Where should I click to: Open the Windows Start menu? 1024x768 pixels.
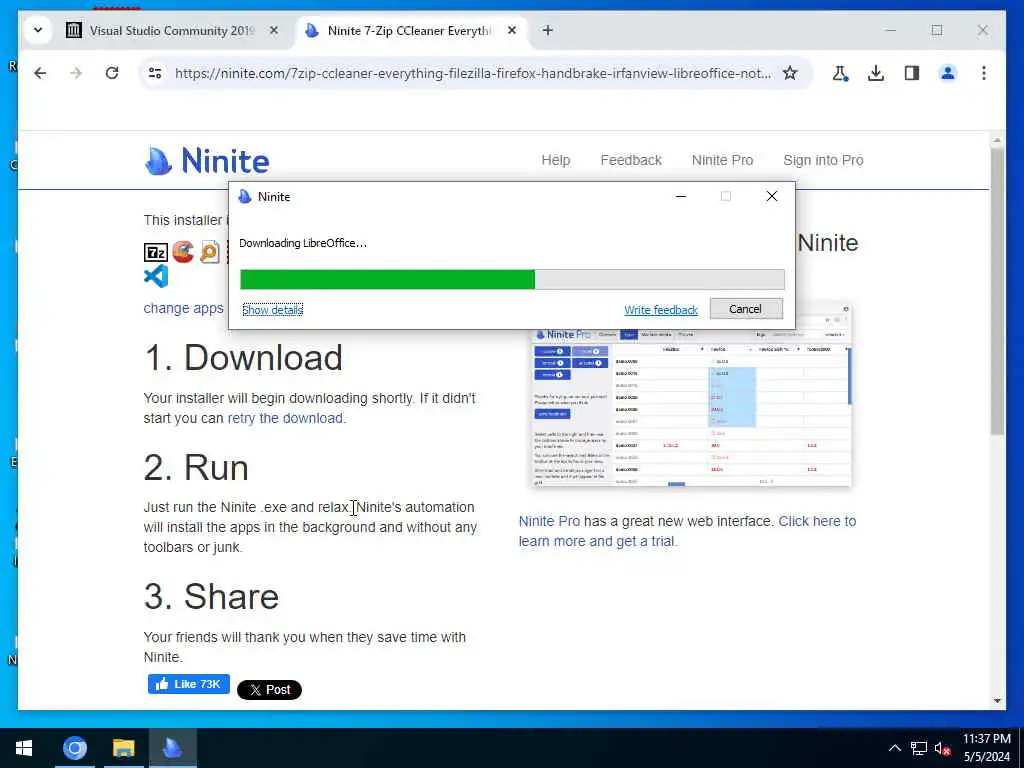click(24, 748)
